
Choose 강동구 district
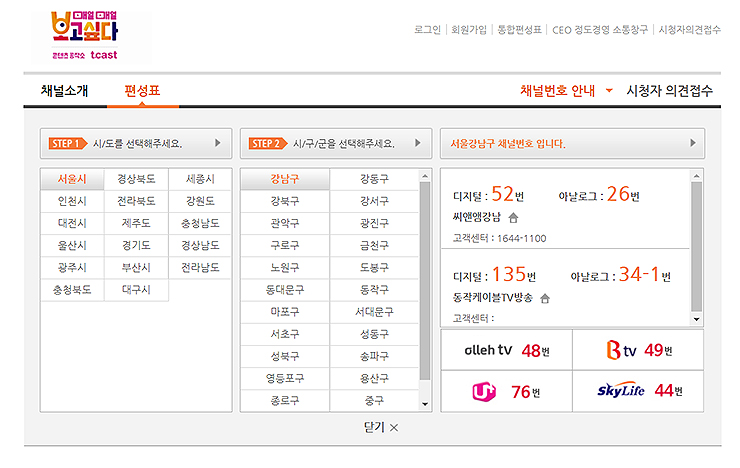(374, 179)
